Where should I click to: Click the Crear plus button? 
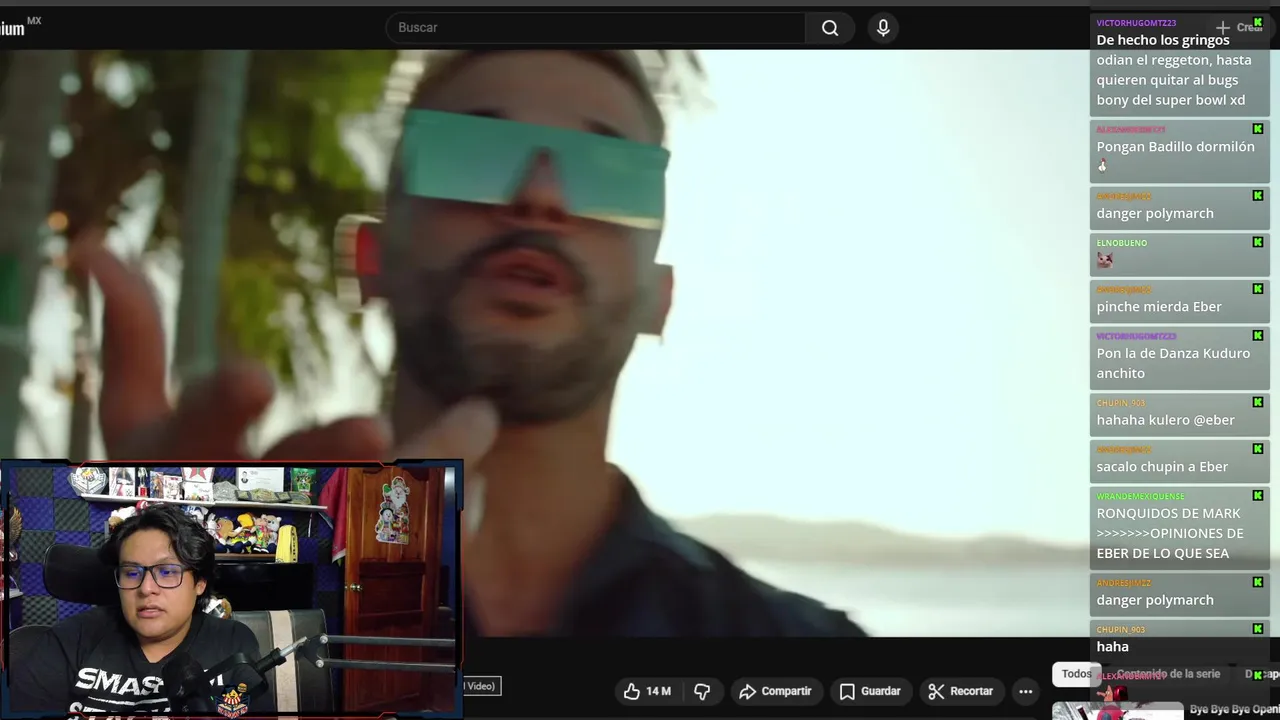1240,28
